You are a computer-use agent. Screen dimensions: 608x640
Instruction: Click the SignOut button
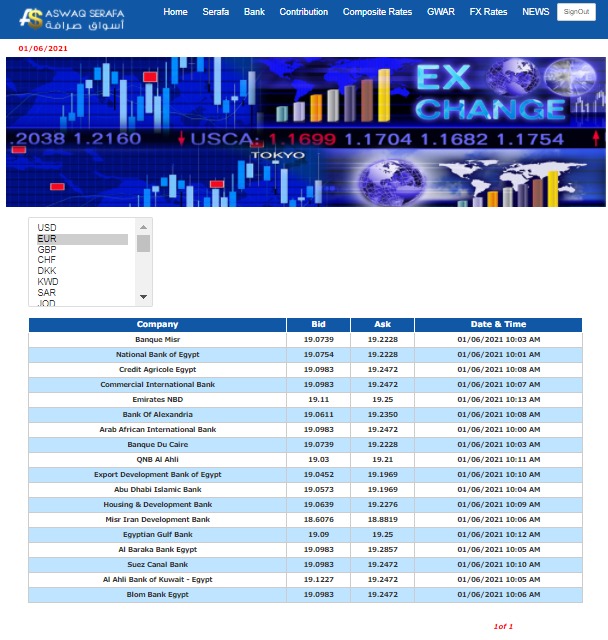pos(576,12)
